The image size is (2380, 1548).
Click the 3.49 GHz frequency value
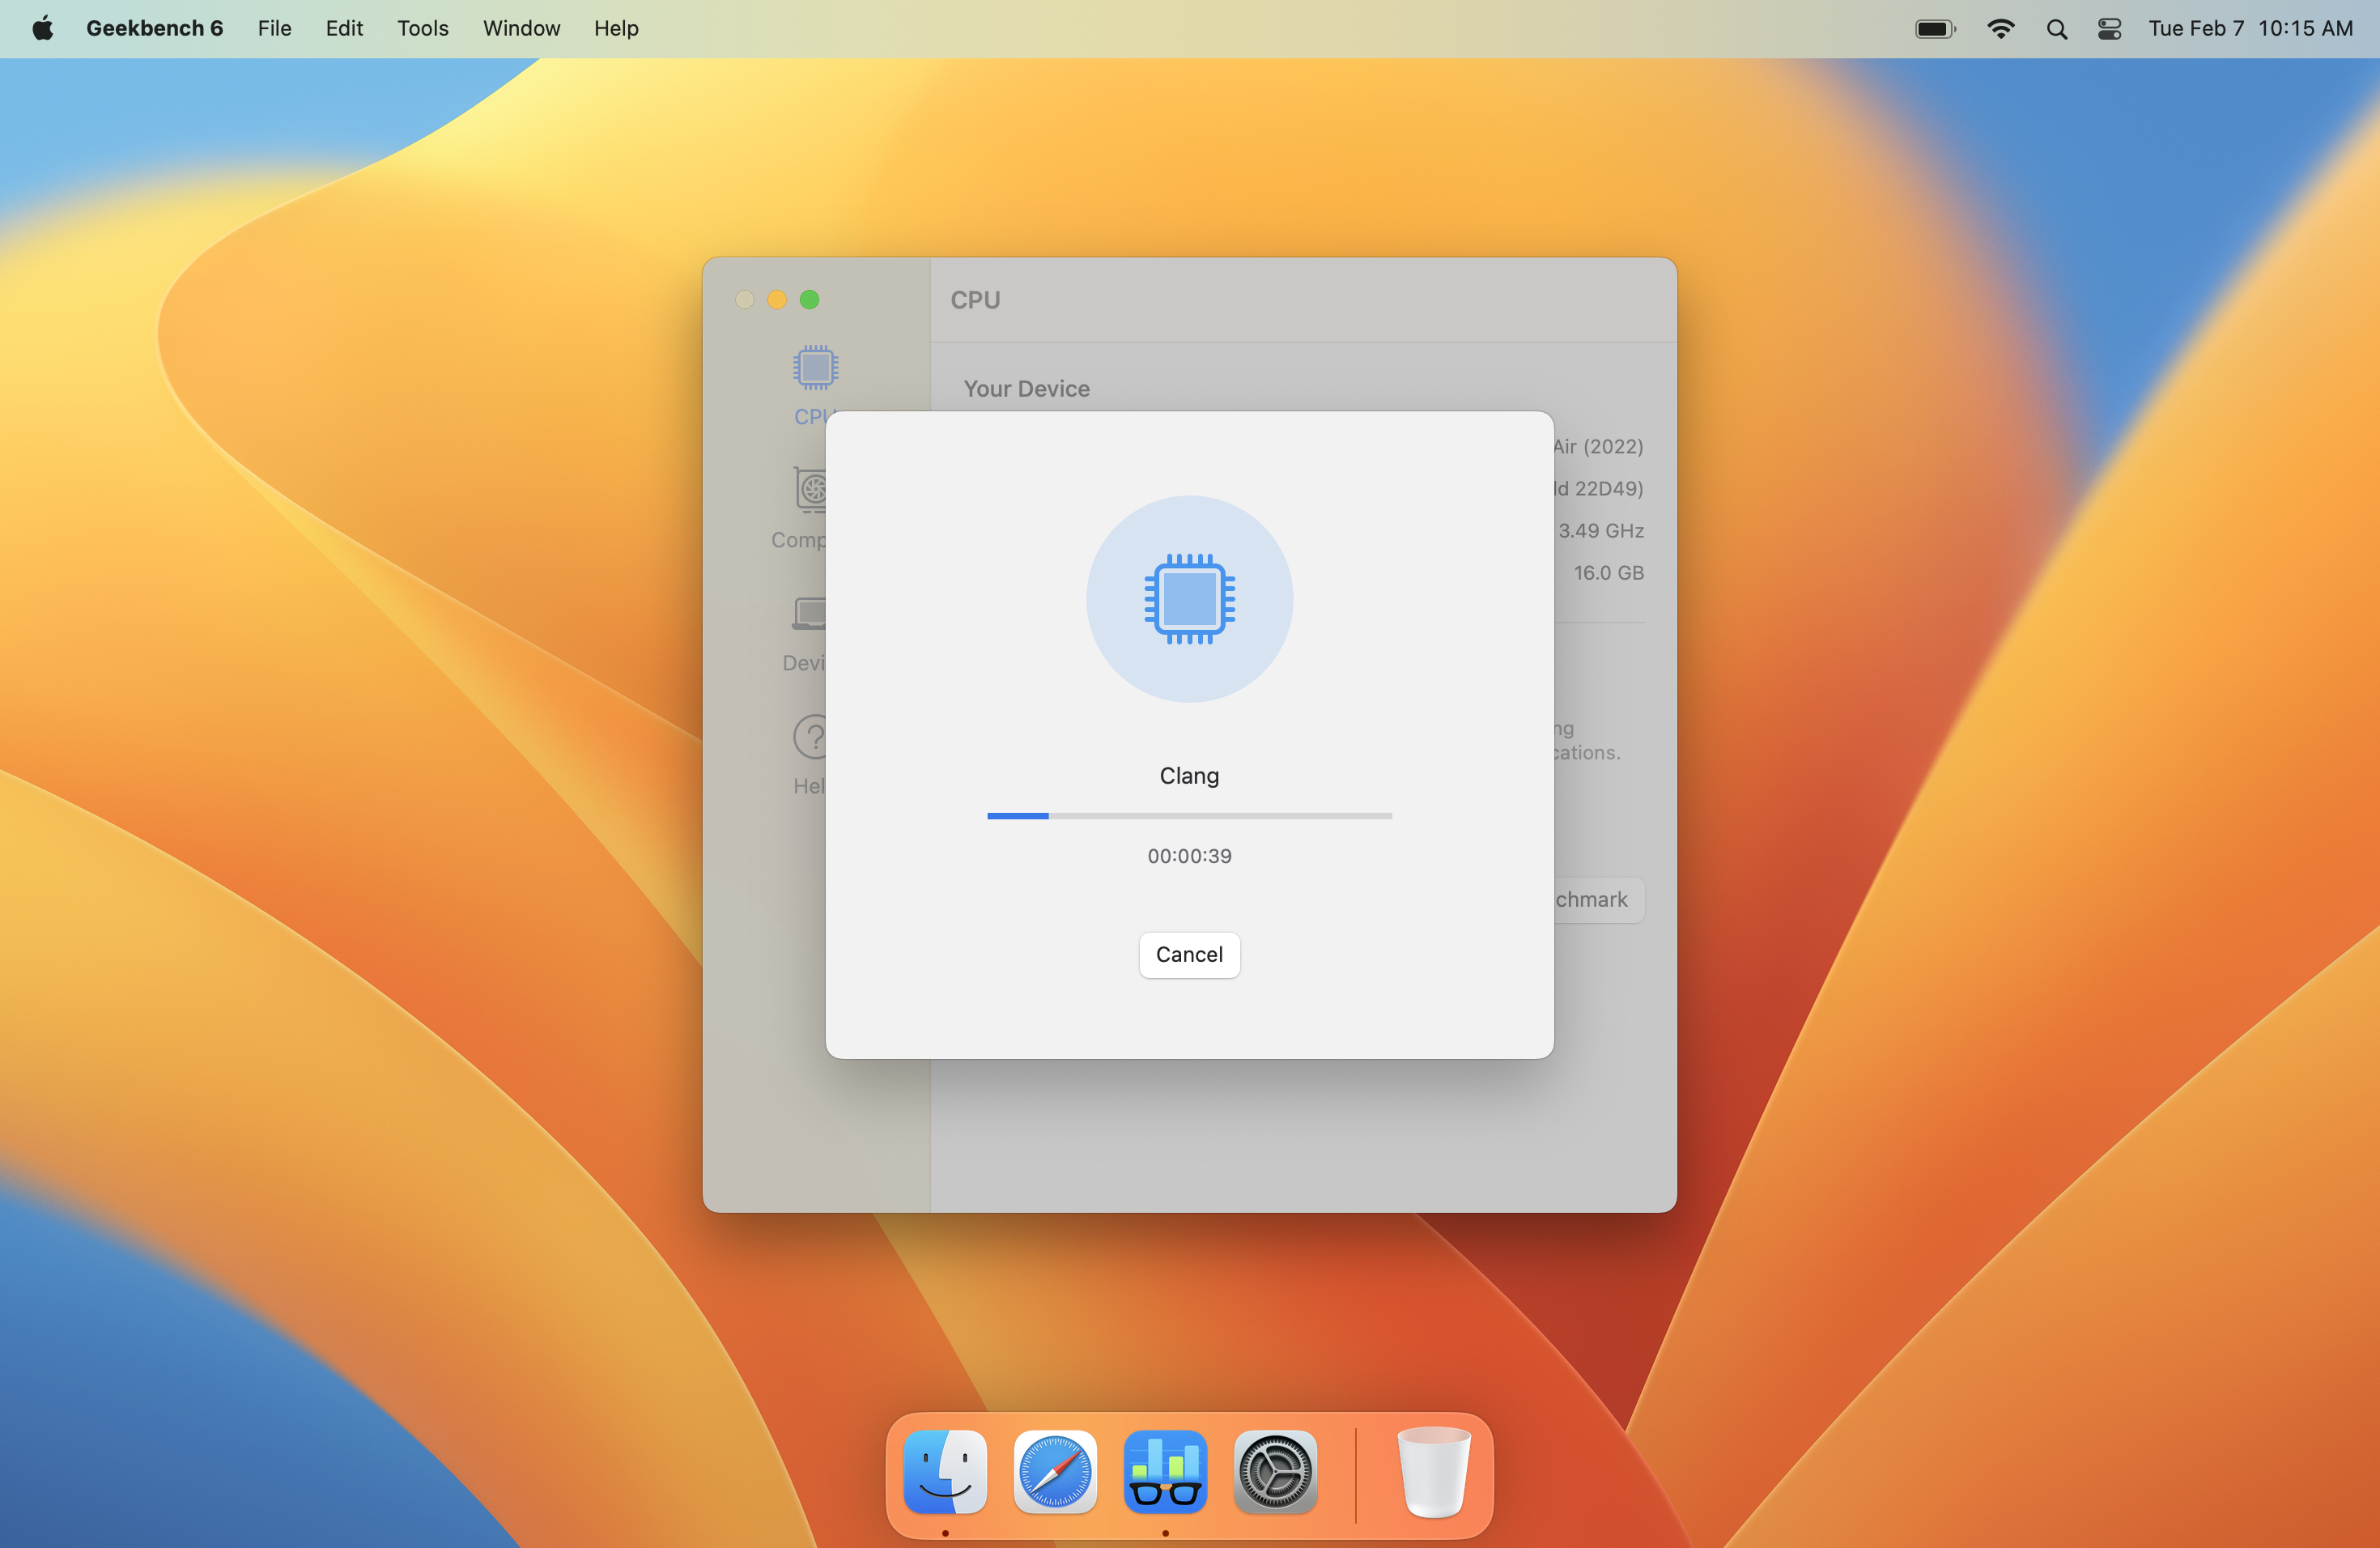point(1601,530)
